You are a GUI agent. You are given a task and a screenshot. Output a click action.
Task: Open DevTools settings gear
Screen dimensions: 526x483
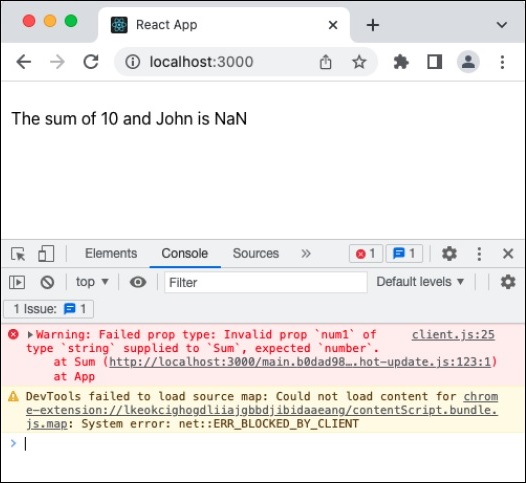tap(449, 254)
